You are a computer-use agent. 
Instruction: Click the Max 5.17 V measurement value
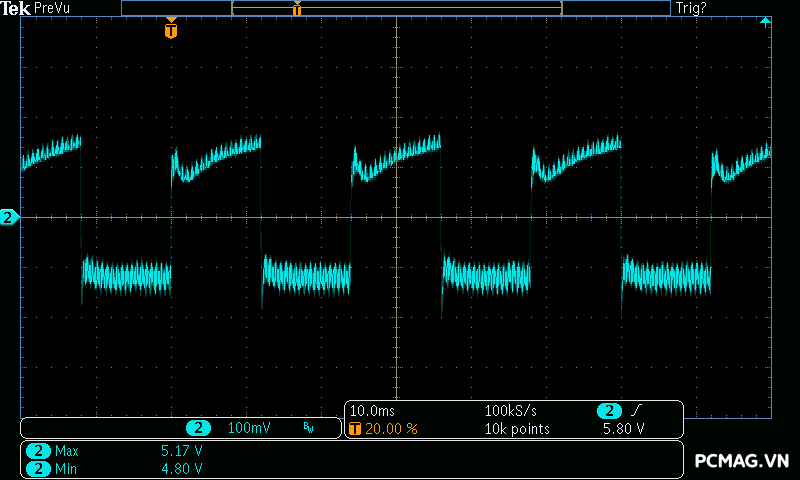click(x=182, y=451)
